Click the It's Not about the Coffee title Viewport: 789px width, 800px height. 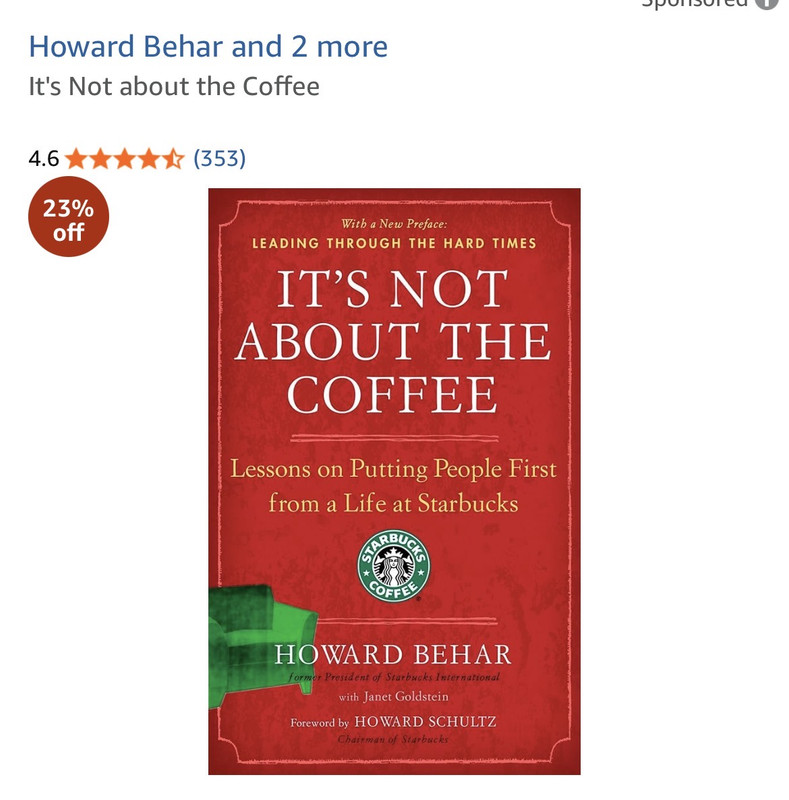tap(174, 86)
